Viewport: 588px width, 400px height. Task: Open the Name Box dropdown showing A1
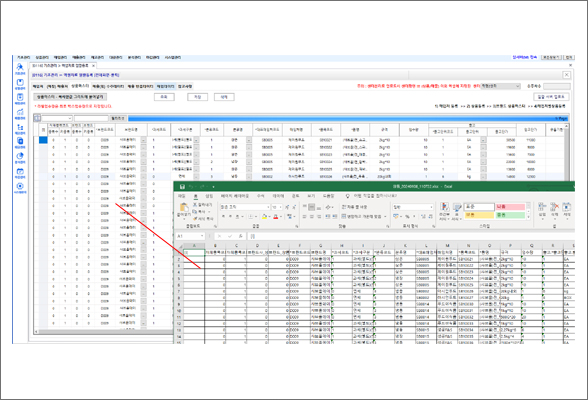202,236
